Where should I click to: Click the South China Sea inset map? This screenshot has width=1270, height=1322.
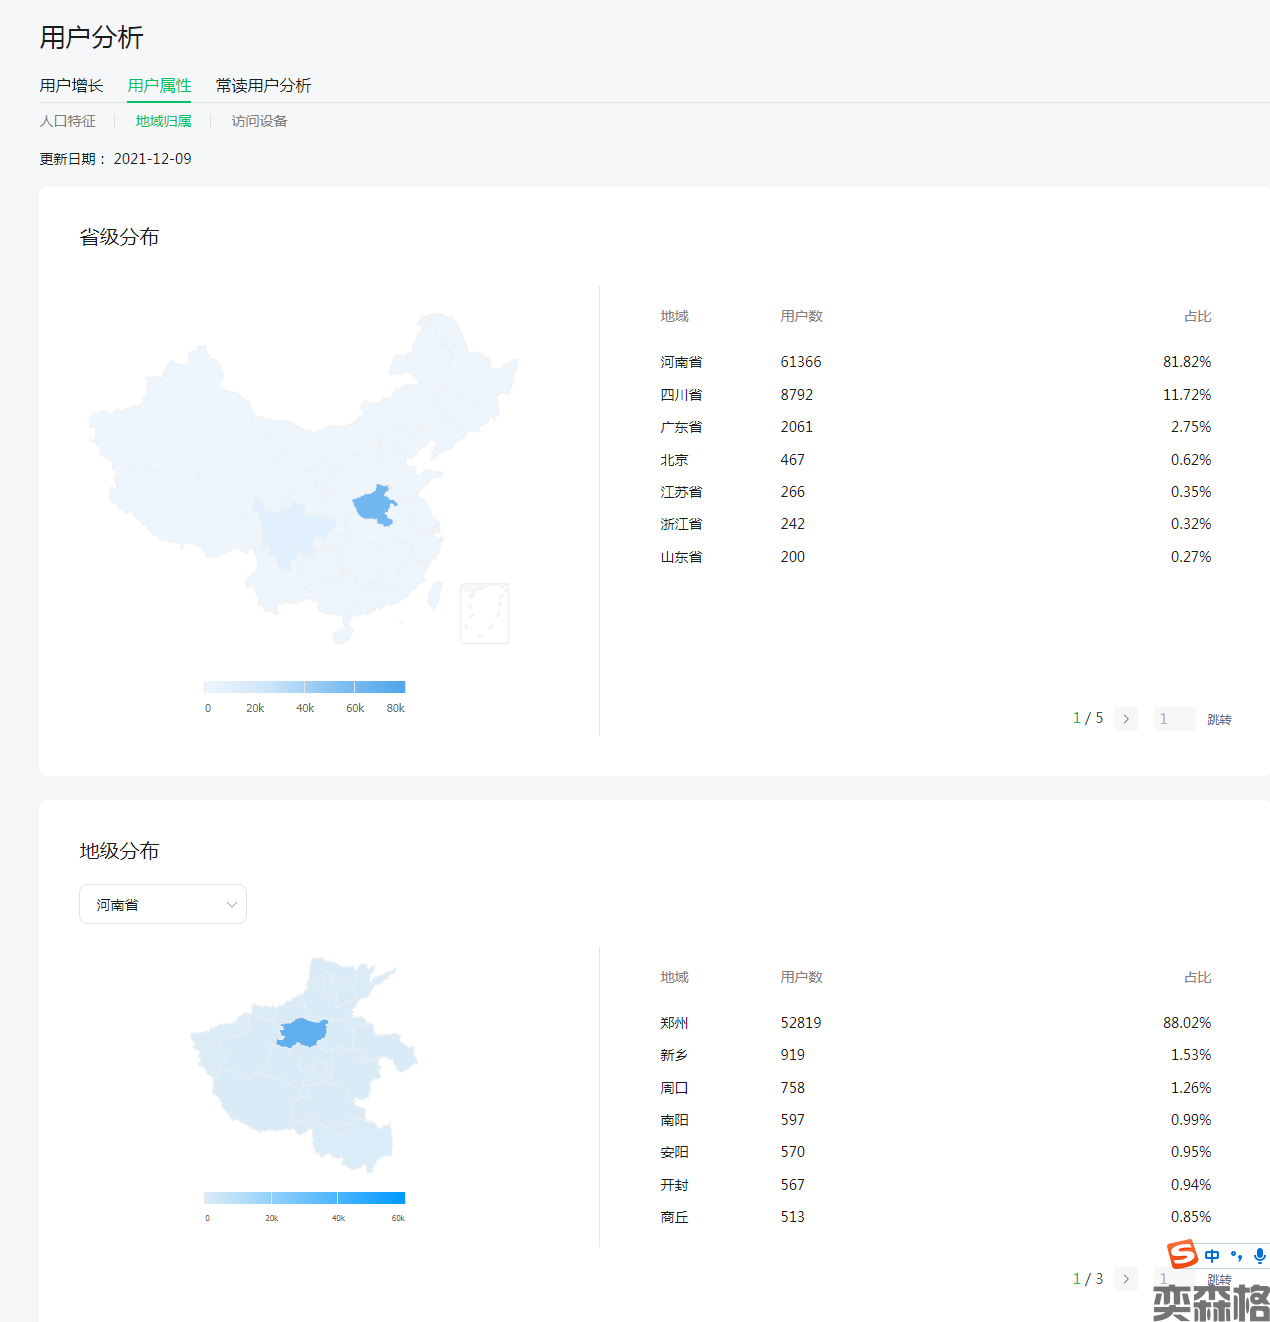484,613
